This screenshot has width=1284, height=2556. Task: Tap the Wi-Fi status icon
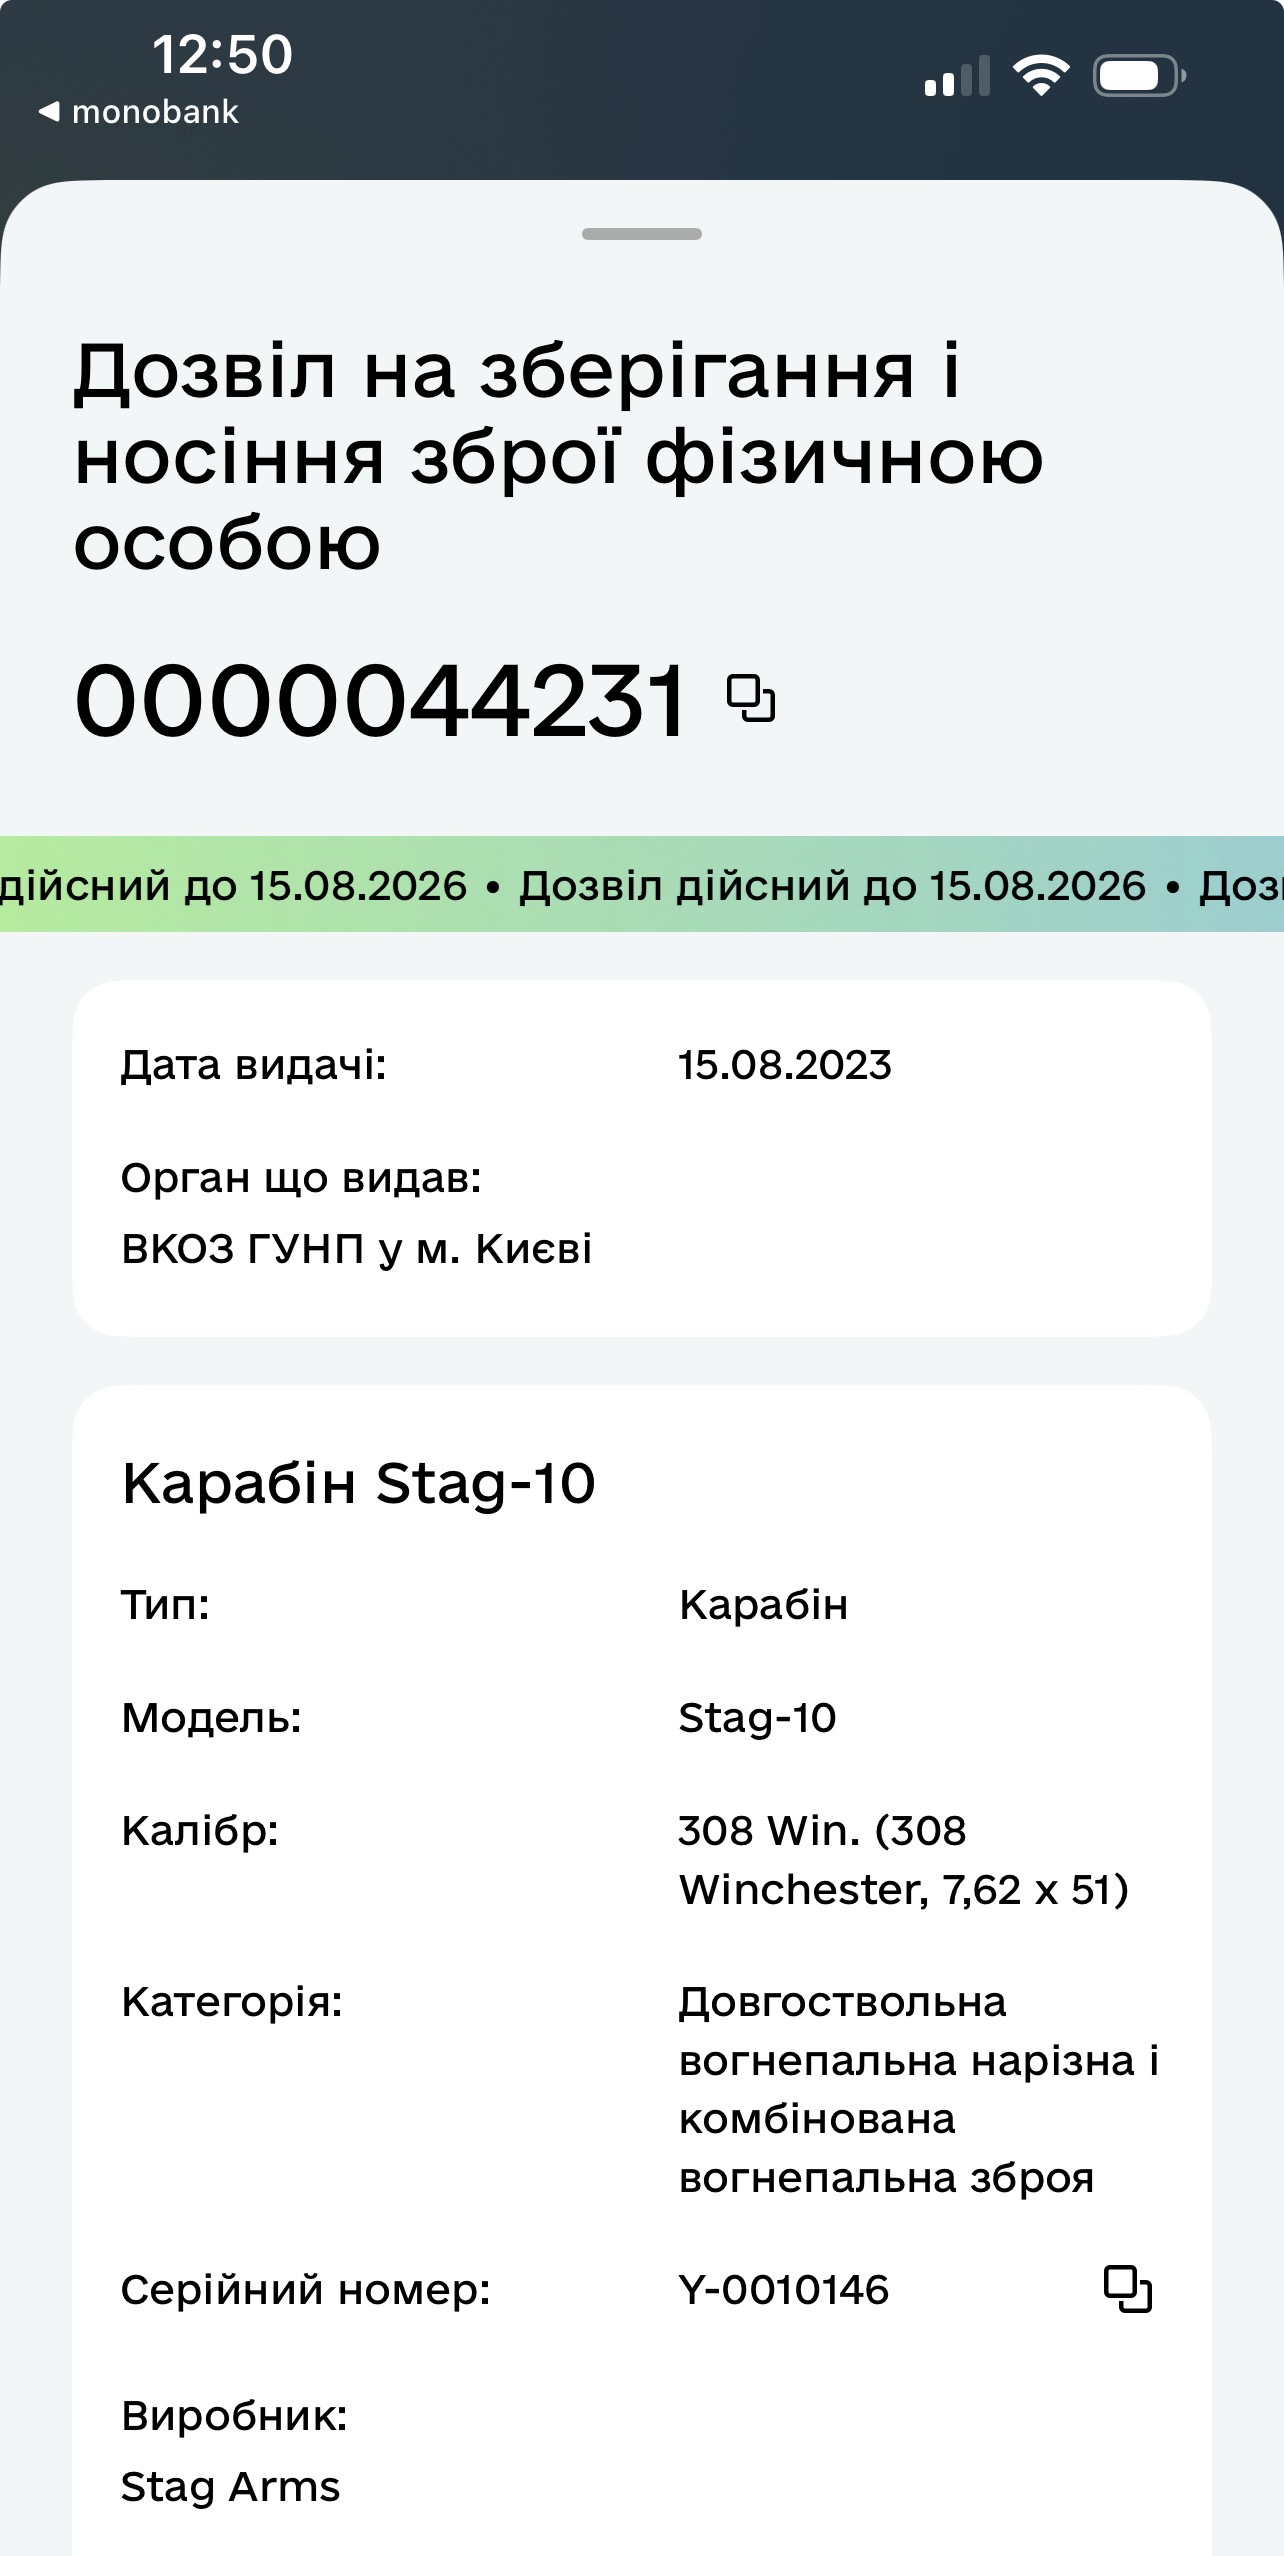1040,76
